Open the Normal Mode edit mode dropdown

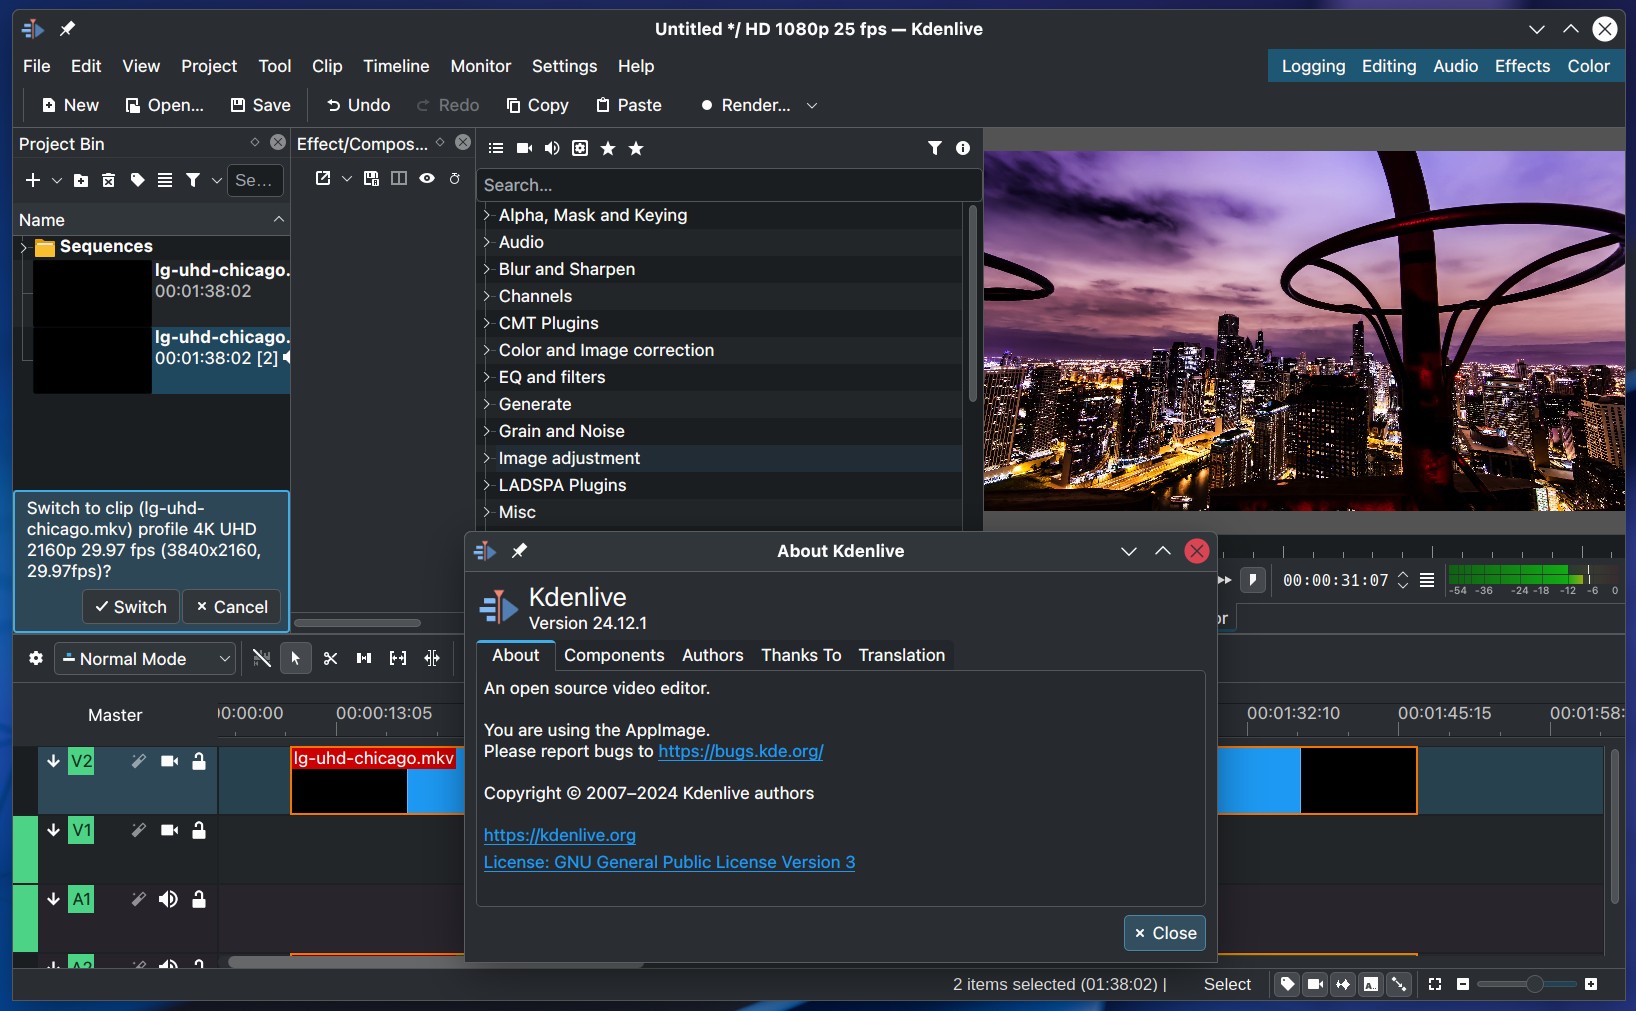[x=145, y=659]
